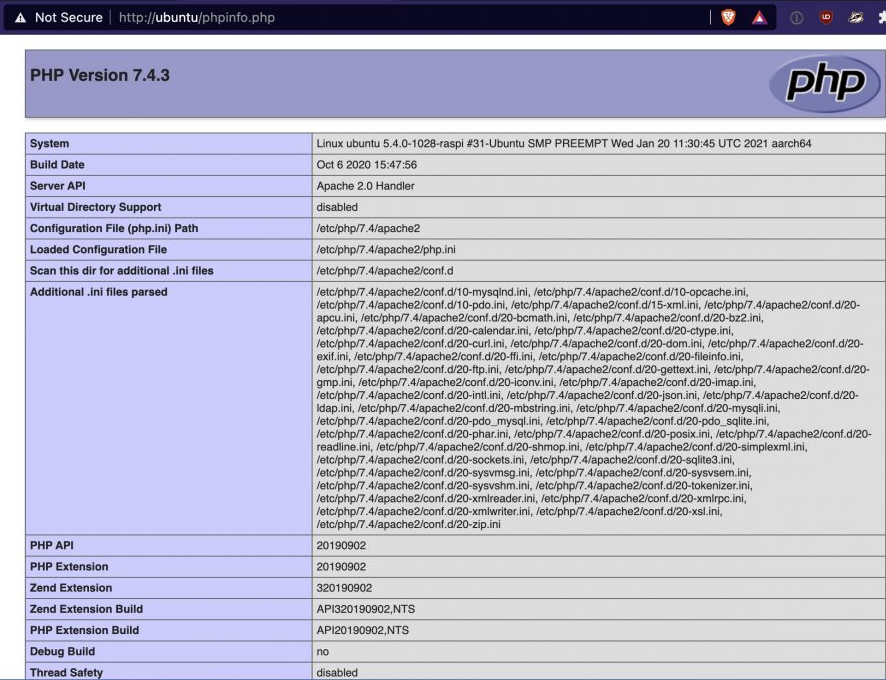
Task: Click the "Additional .ini files parsed" label
Action: (x=98, y=292)
